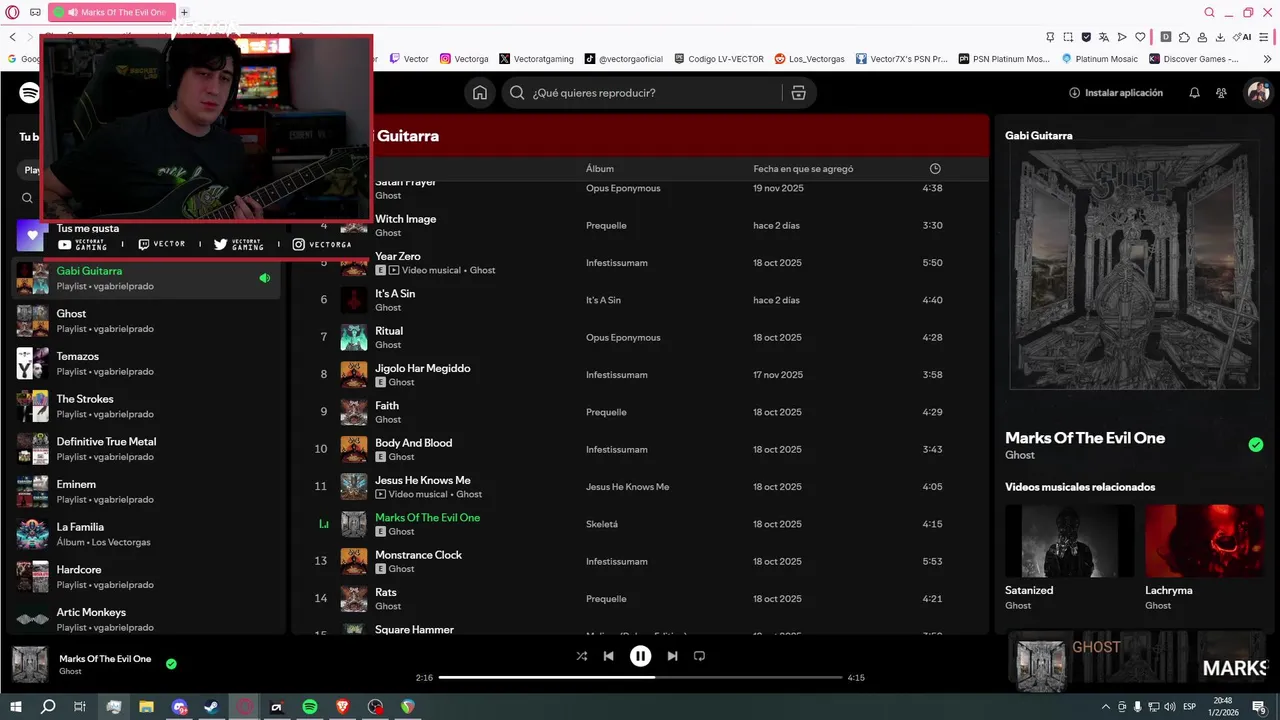Open the Satanized related music video
The height and width of the screenshot is (720, 1280).
coord(1069,541)
